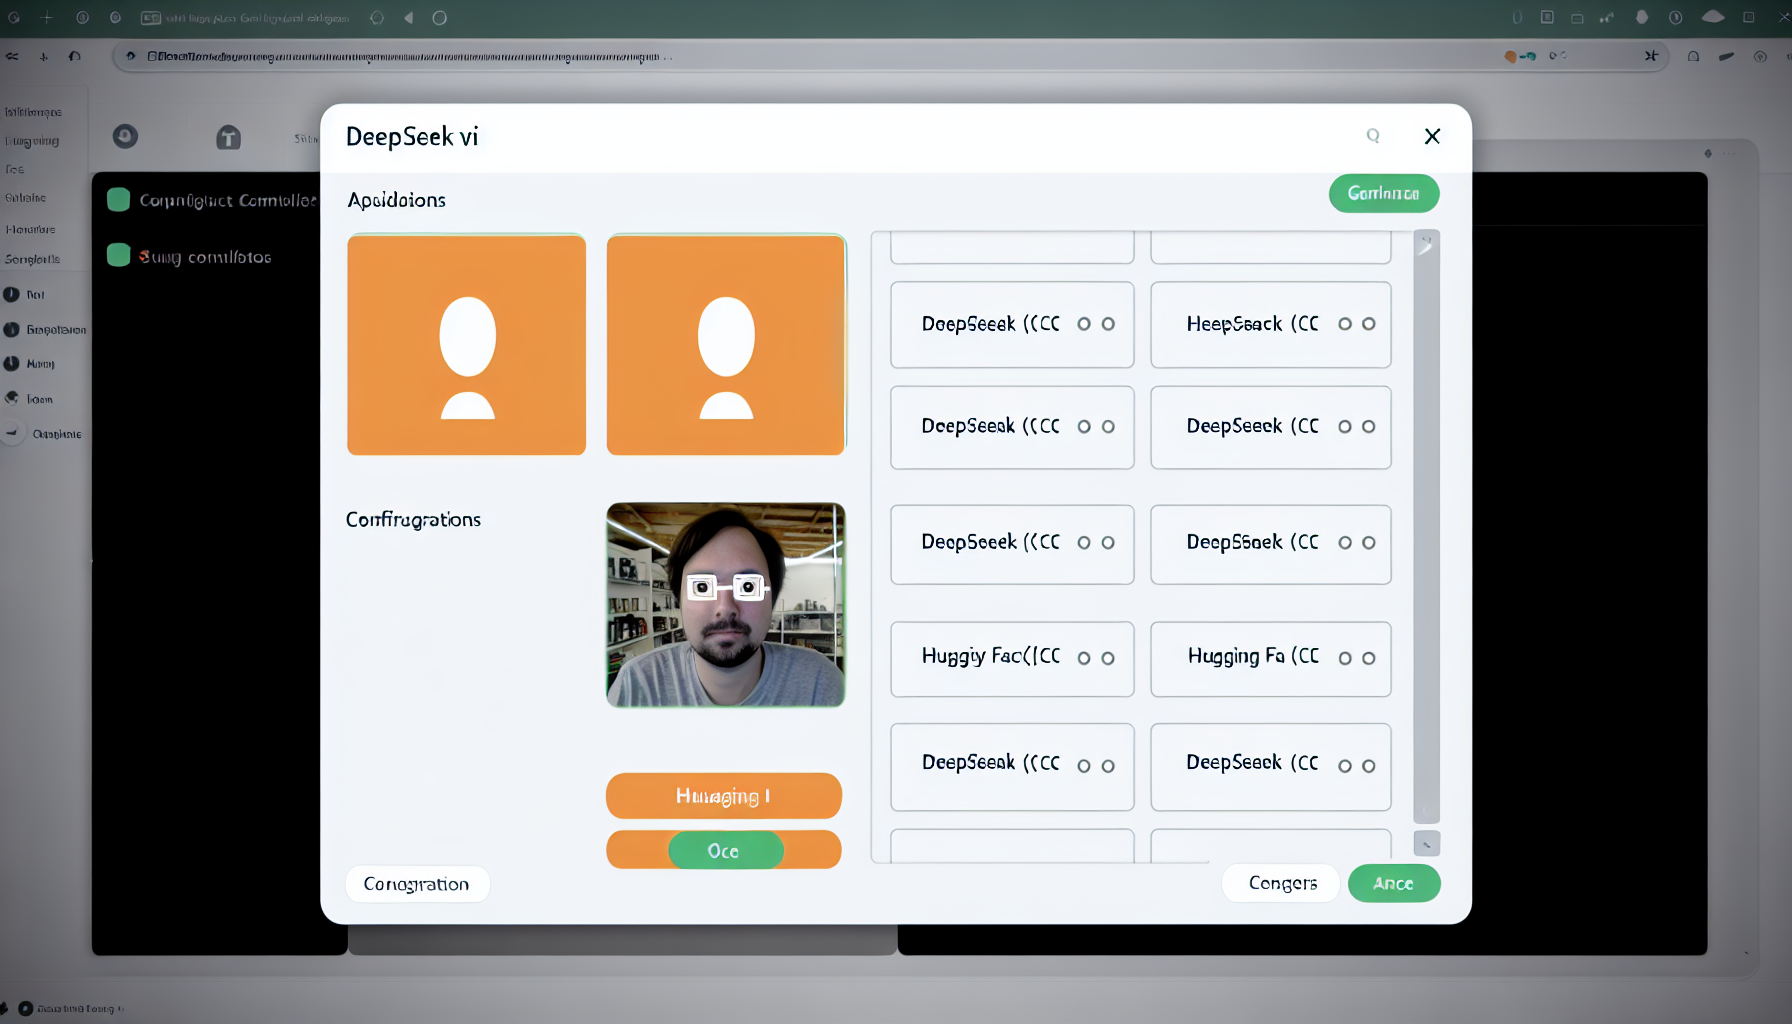Image resolution: width=1792 pixels, height=1024 pixels.
Task: Click the T app icon in the top toolbar
Action: [228, 138]
